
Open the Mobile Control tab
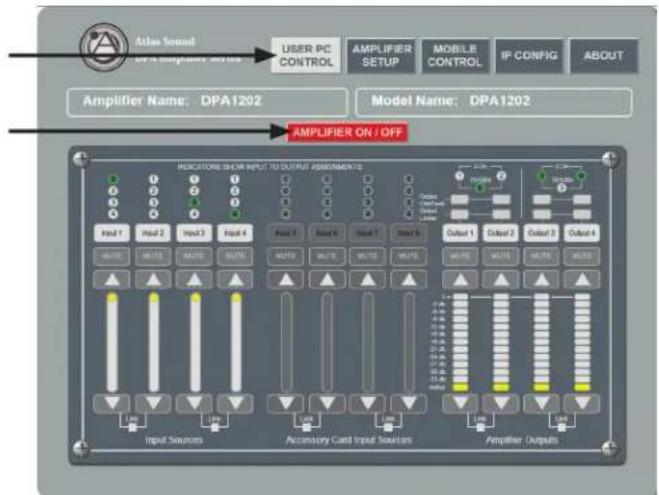[x=455, y=55]
